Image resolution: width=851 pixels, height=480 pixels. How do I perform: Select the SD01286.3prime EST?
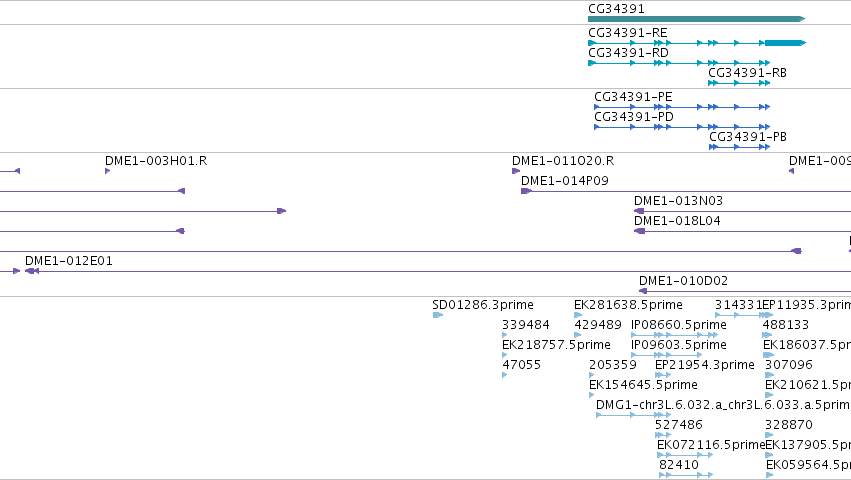pyautogui.click(x=437, y=315)
